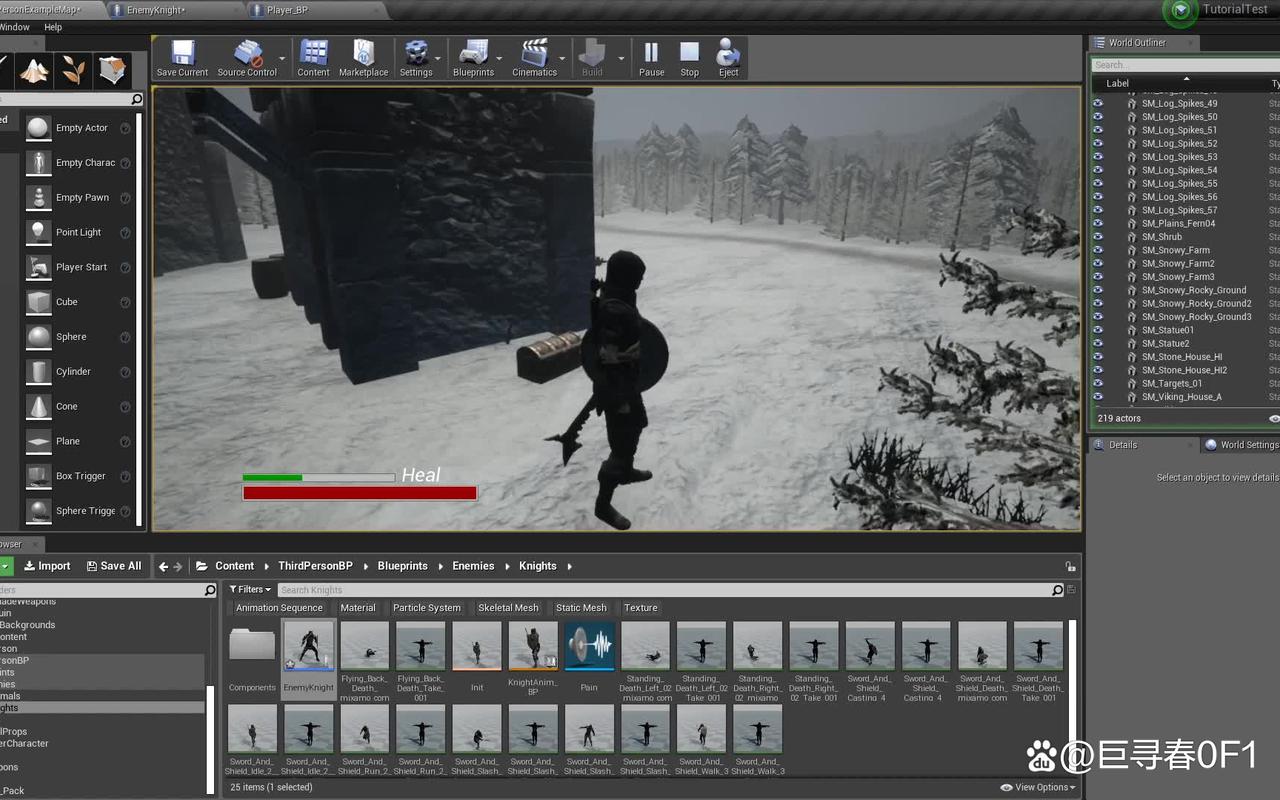Toggle the Skeletal Mesh filter
The height and width of the screenshot is (800, 1280).
click(x=508, y=608)
